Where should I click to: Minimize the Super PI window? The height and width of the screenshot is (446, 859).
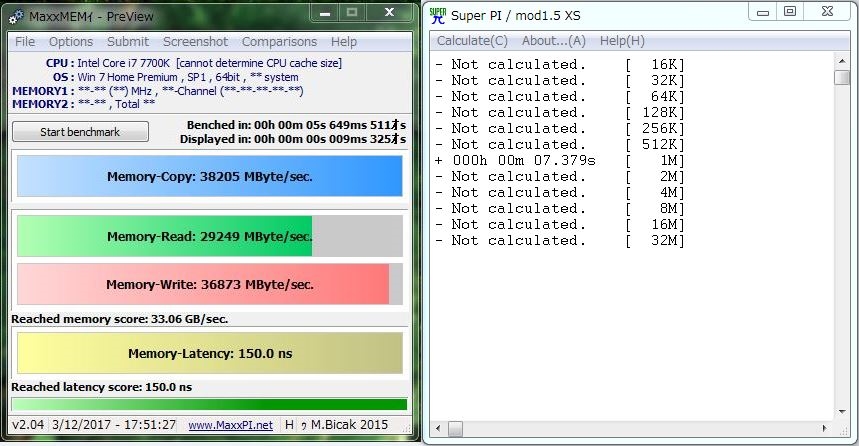[763, 12]
